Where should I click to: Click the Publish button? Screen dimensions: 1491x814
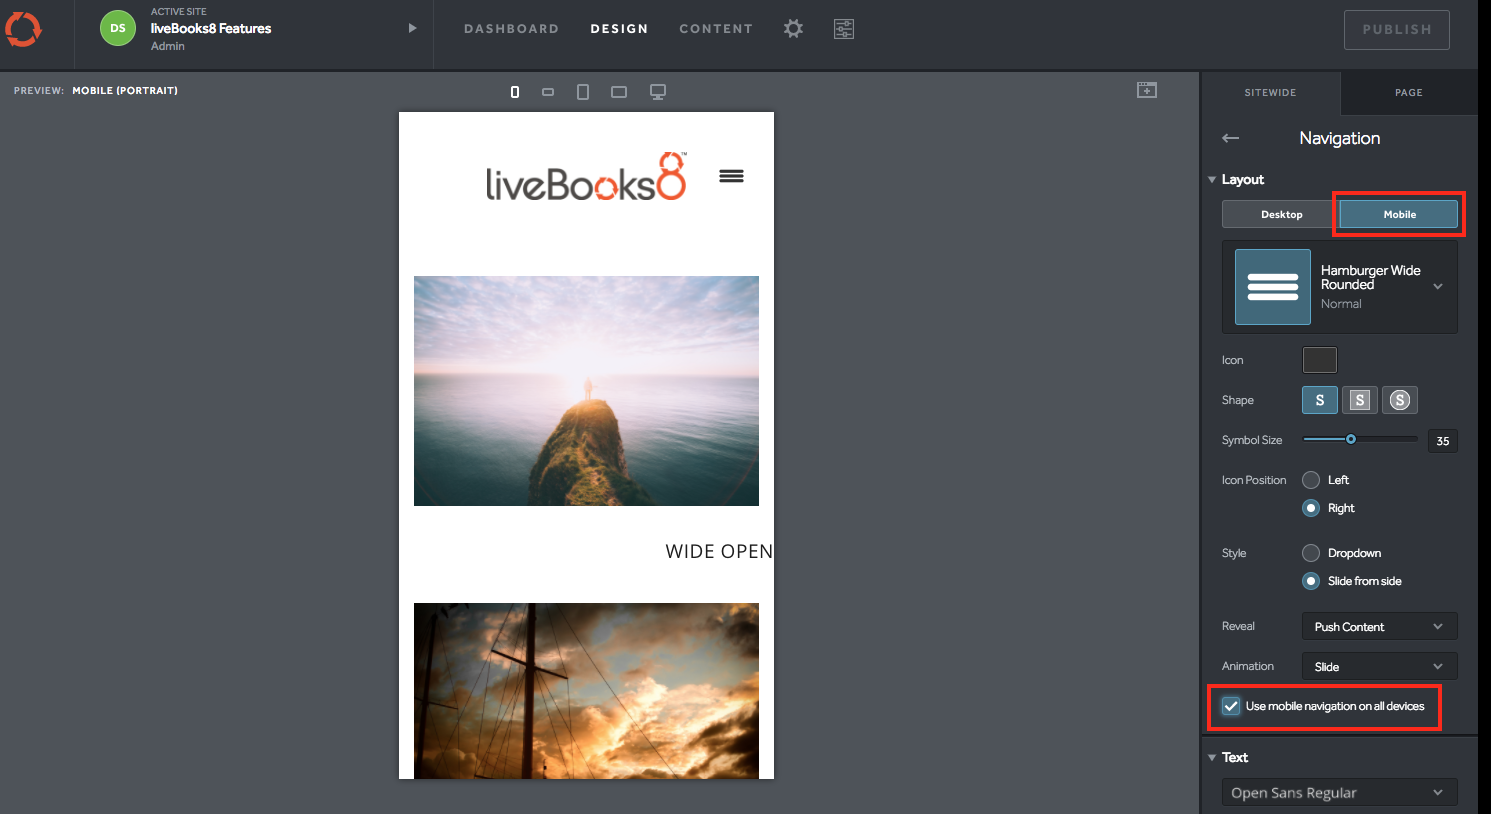coord(1397,30)
